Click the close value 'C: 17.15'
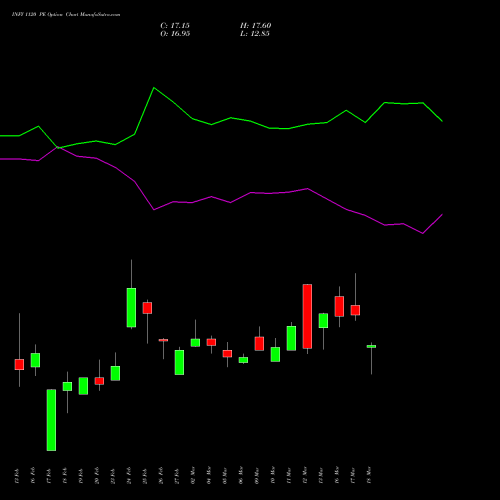This screenshot has width=500, height=500. 175,26
